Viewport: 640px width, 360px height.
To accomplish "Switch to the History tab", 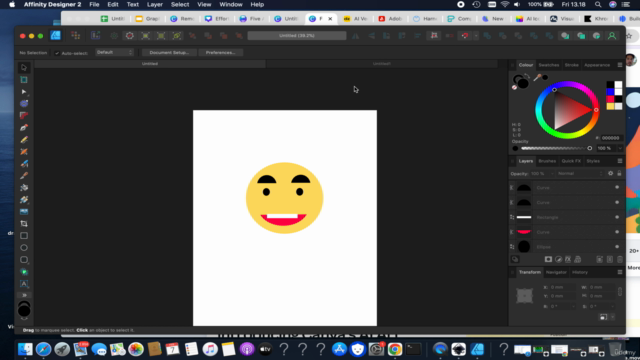I will [580, 272].
